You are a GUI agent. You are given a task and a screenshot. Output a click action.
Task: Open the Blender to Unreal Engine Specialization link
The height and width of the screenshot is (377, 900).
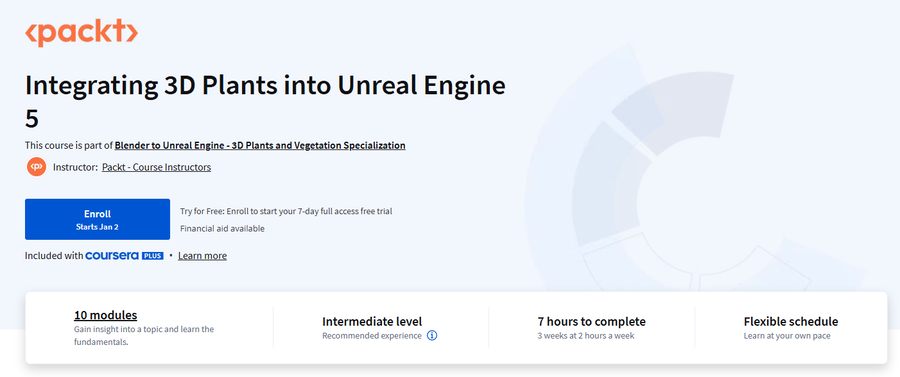click(260, 146)
